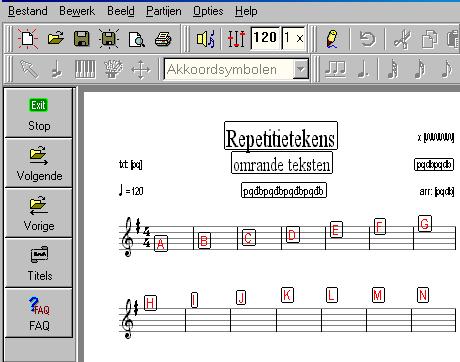Select the eighth note icon
Image resolution: width=460 pixels, height=362 pixels.
[446, 69]
